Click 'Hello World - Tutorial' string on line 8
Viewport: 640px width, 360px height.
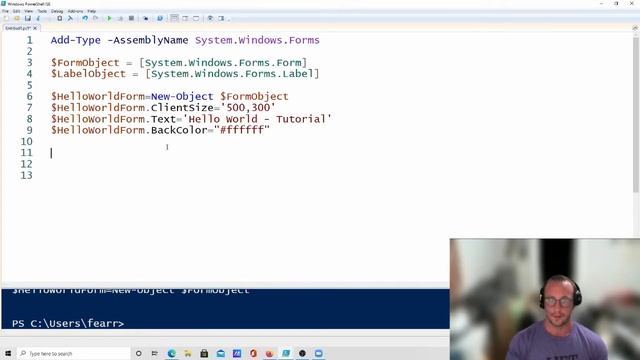point(257,119)
